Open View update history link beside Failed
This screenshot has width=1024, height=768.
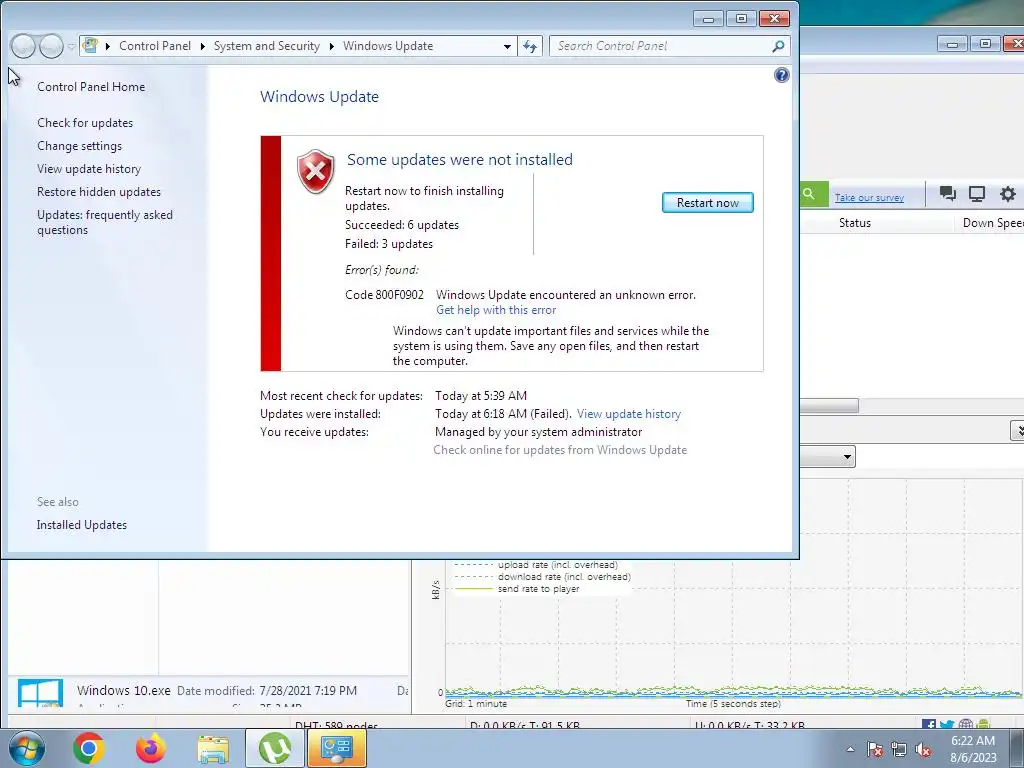[628, 414]
